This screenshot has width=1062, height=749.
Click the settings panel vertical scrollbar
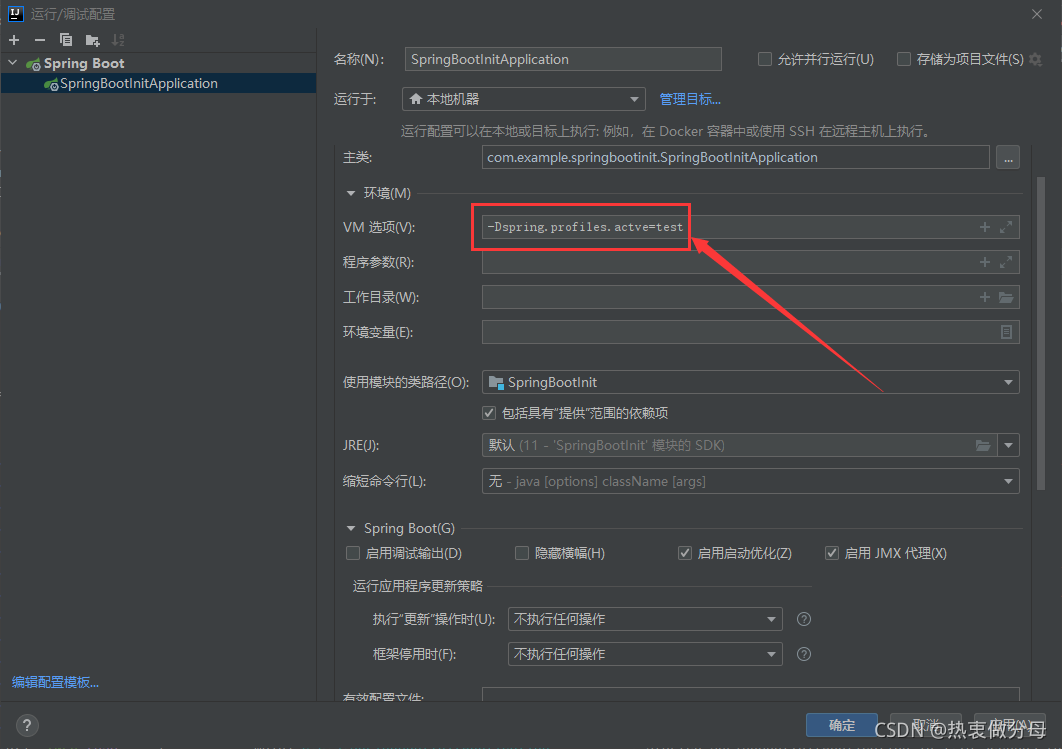point(1041,333)
